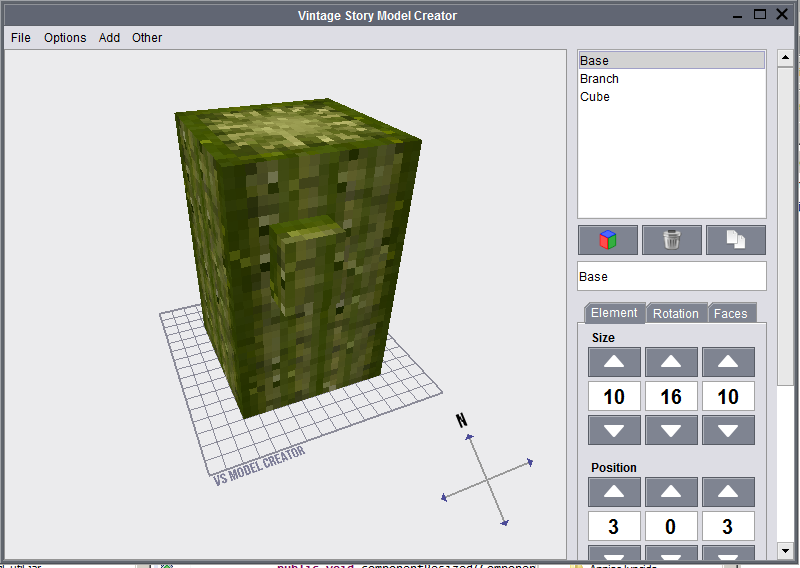Click the trash can delete element icon
Screen dimensions: 800x568
[x=671, y=240]
